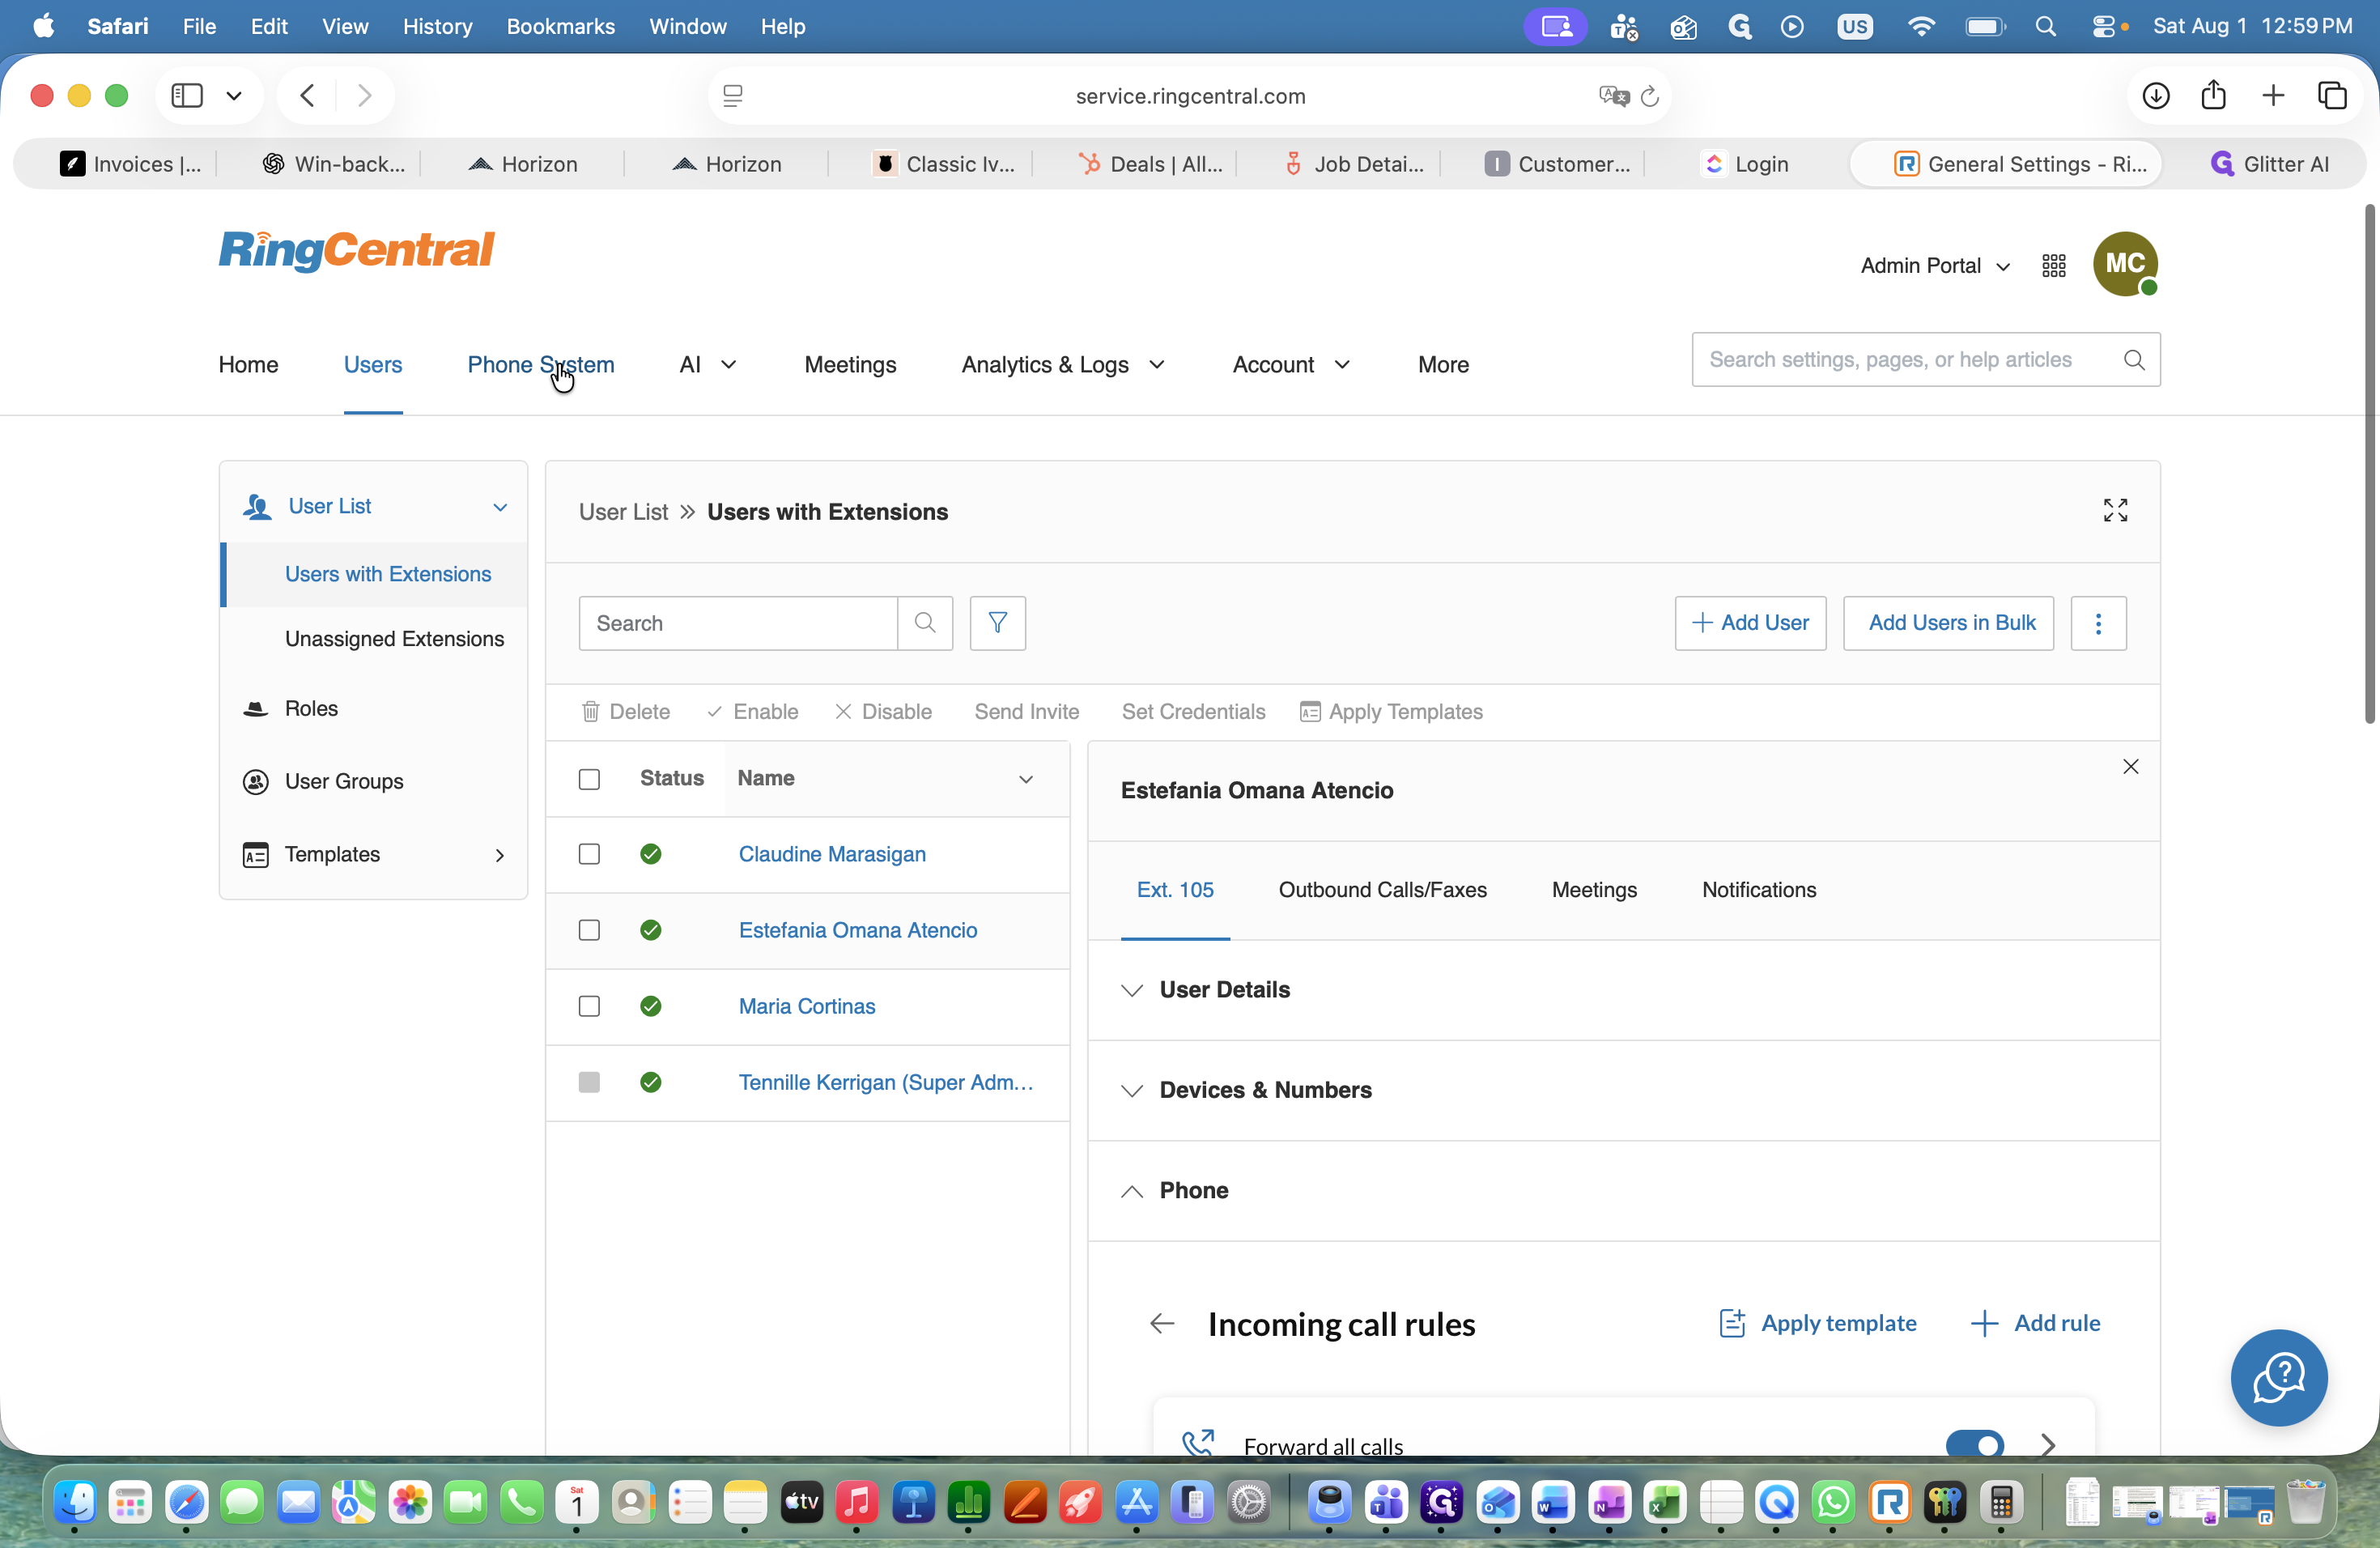Image resolution: width=2380 pixels, height=1548 pixels.
Task: Click Add rule link
Action: [2036, 1323]
